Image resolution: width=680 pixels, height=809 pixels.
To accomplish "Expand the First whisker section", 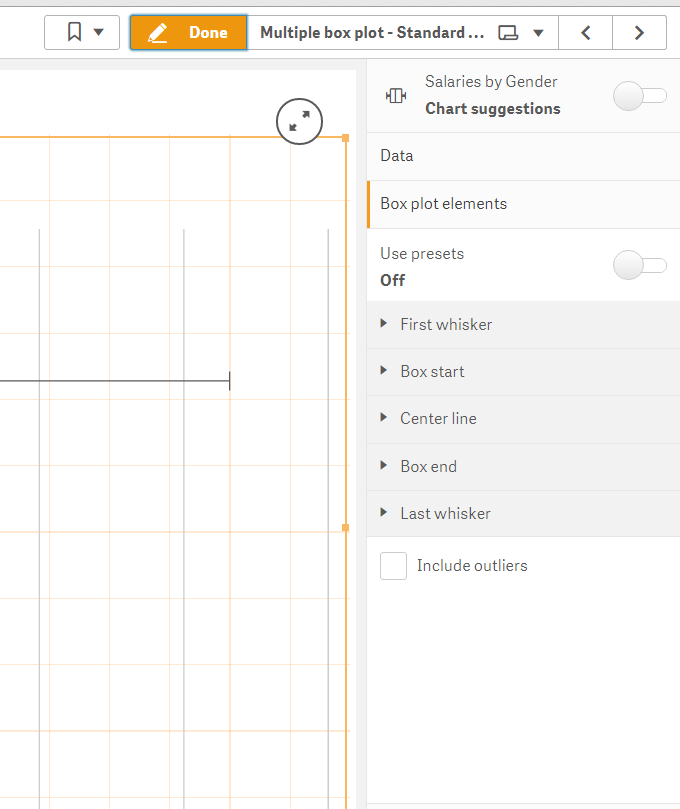I will pyautogui.click(x=383, y=324).
